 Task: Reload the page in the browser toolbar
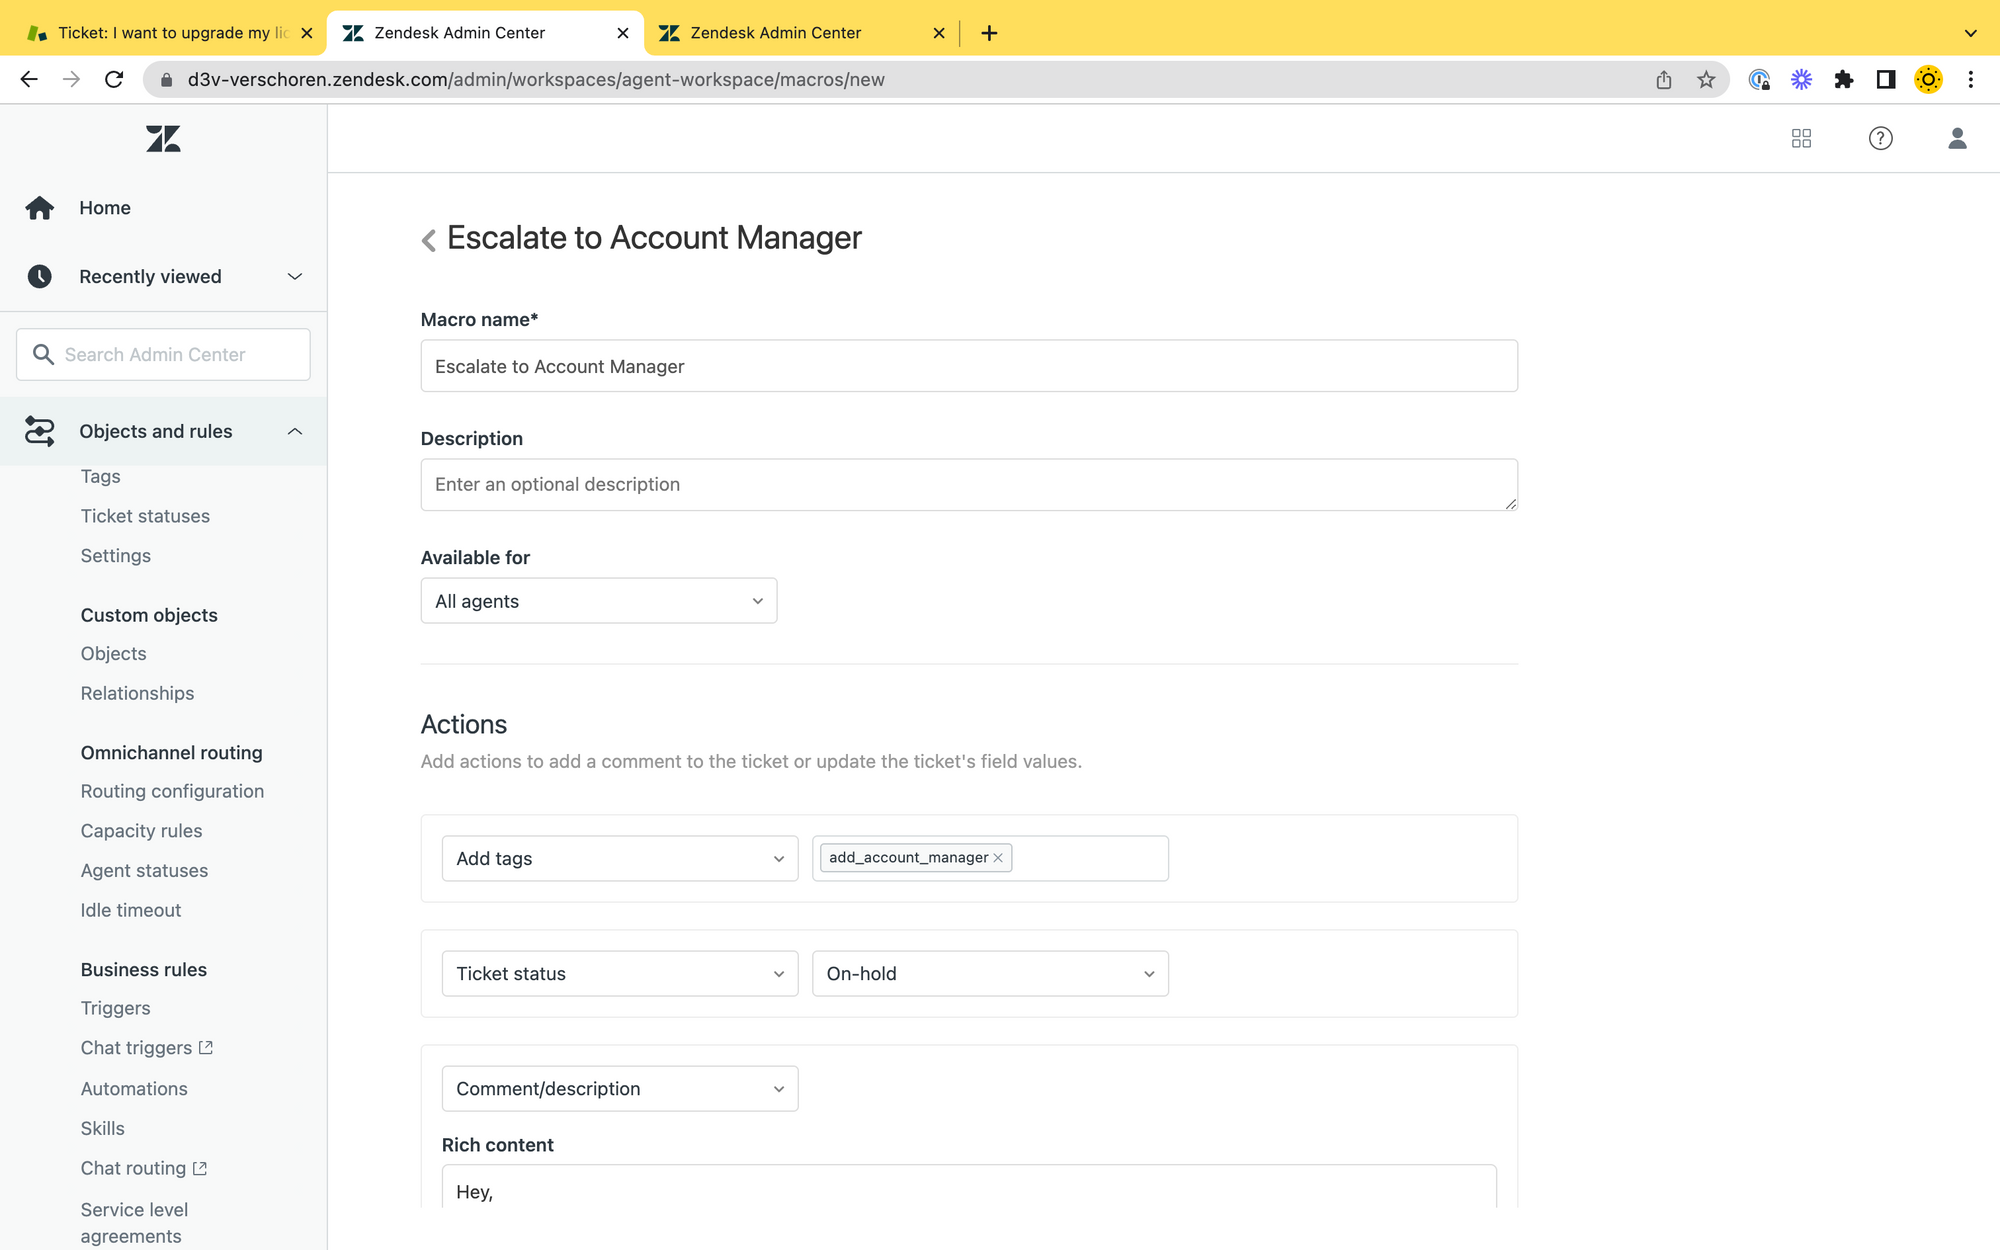(x=114, y=80)
